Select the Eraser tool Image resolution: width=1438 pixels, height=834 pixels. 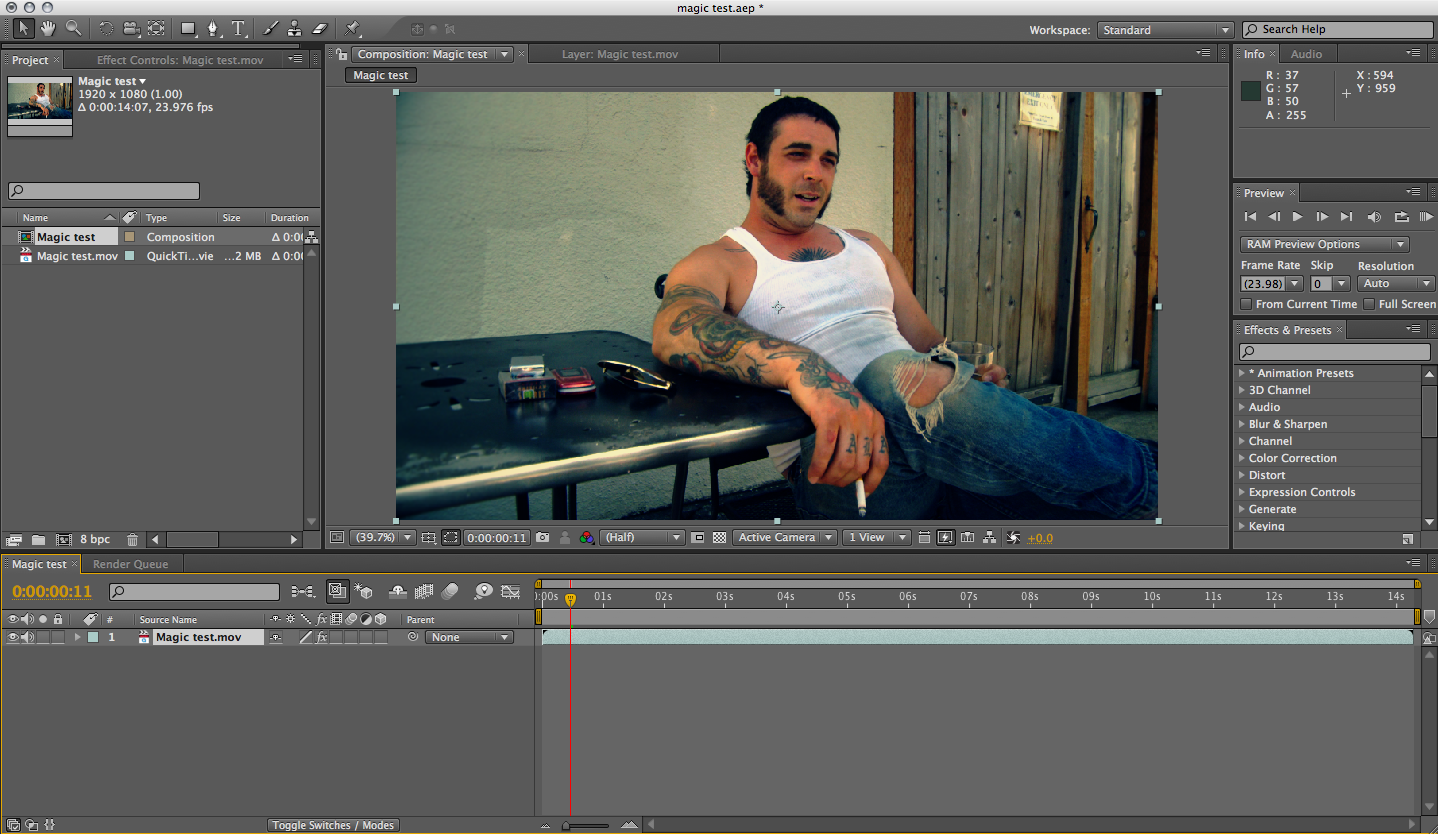tap(320, 28)
